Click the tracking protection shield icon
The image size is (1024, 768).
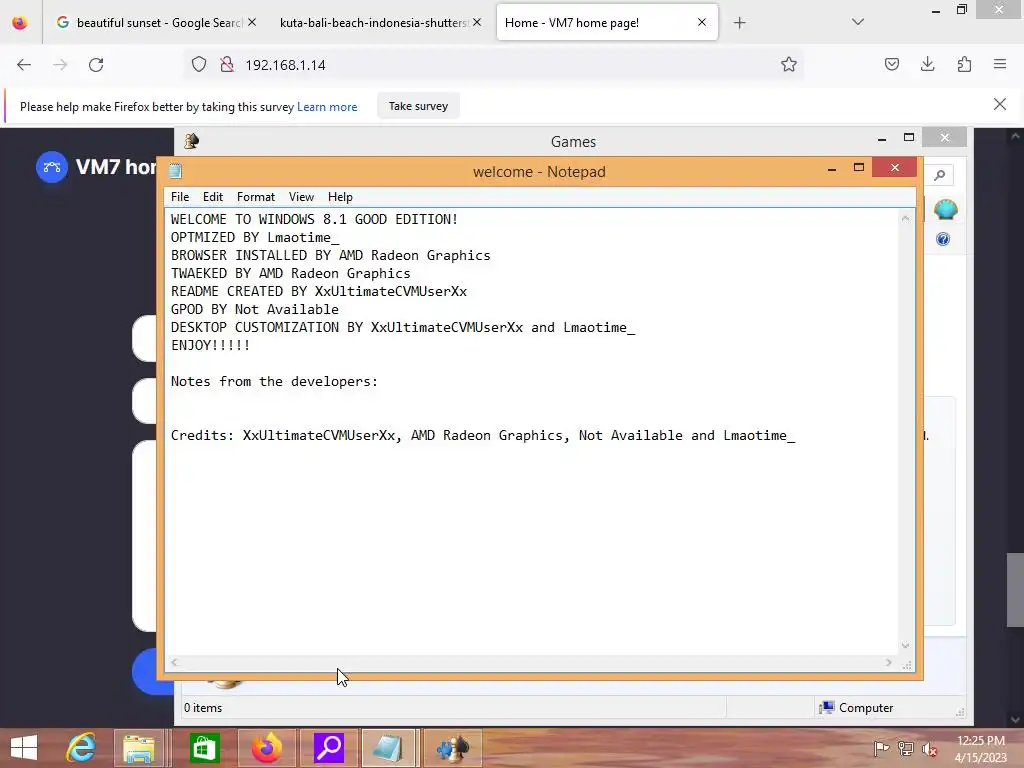(199, 65)
